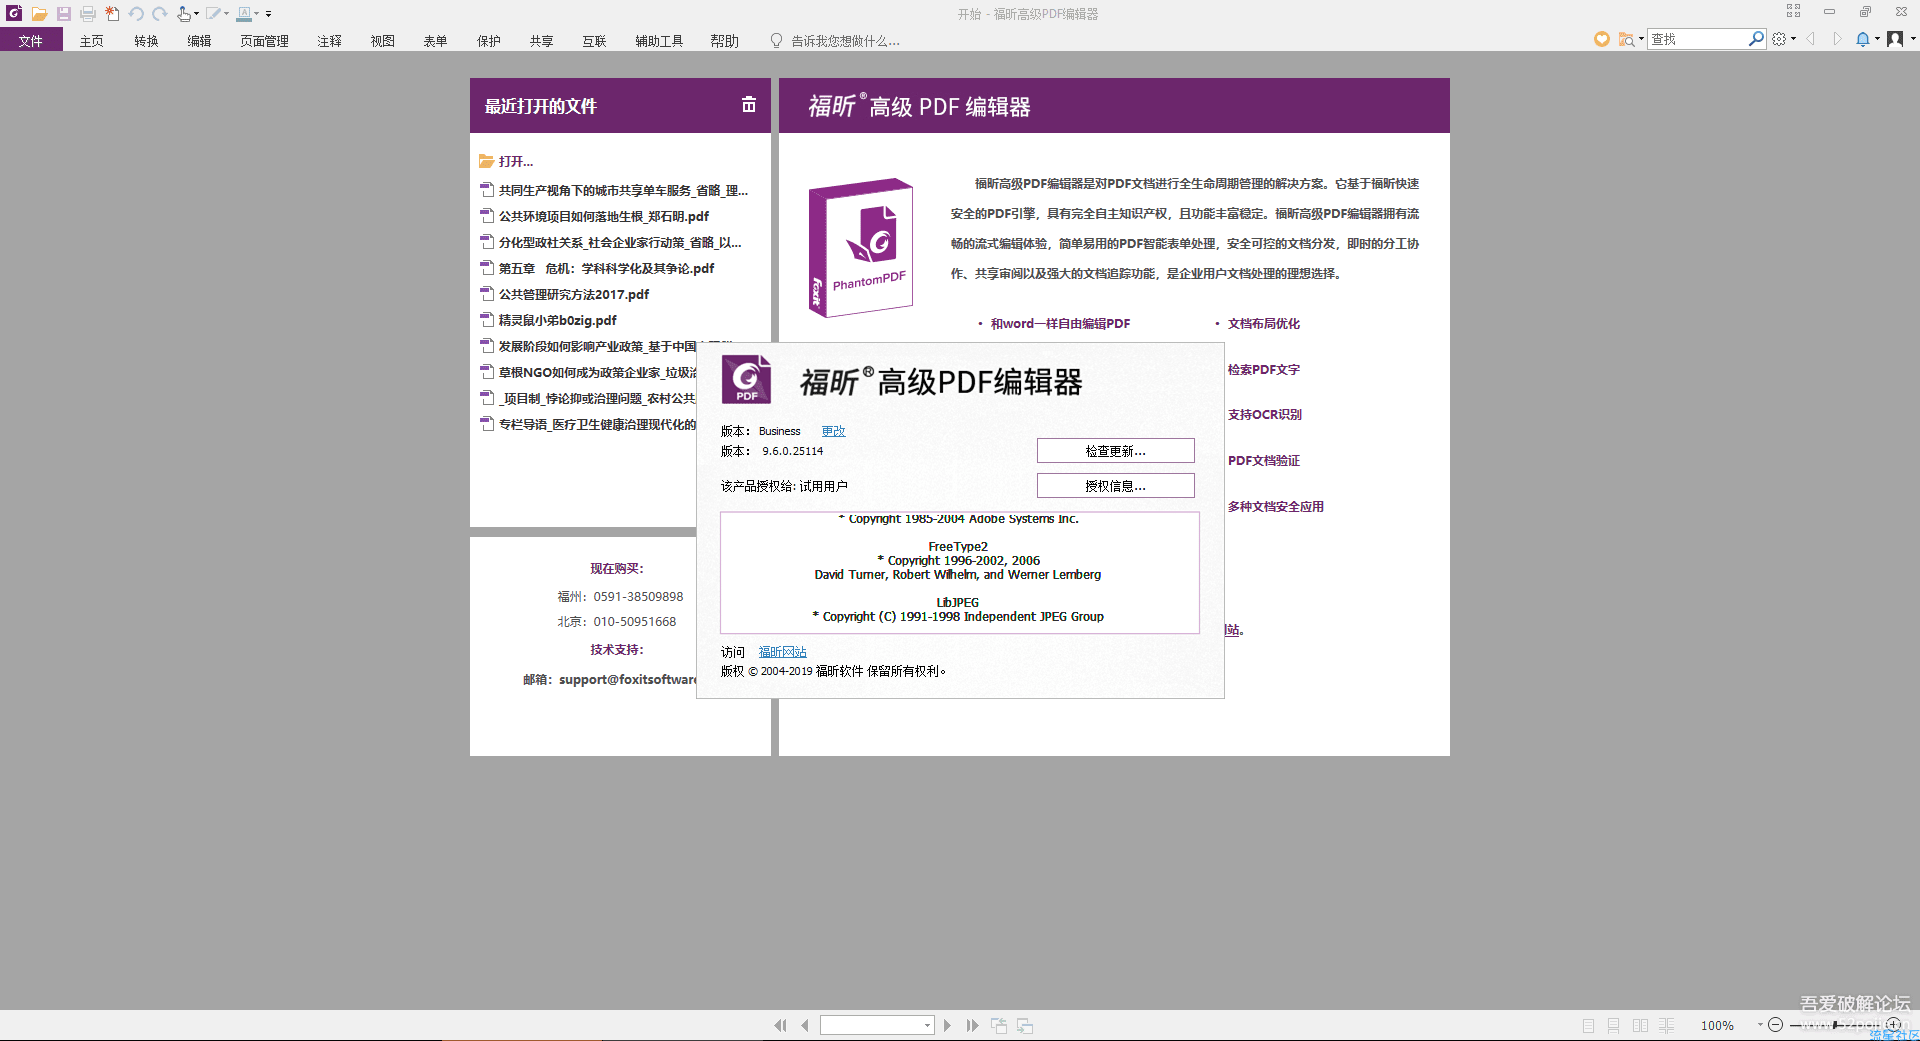
Task: Open recent file 公共管理研究方法2017.pdf
Action: pyautogui.click(x=573, y=294)
